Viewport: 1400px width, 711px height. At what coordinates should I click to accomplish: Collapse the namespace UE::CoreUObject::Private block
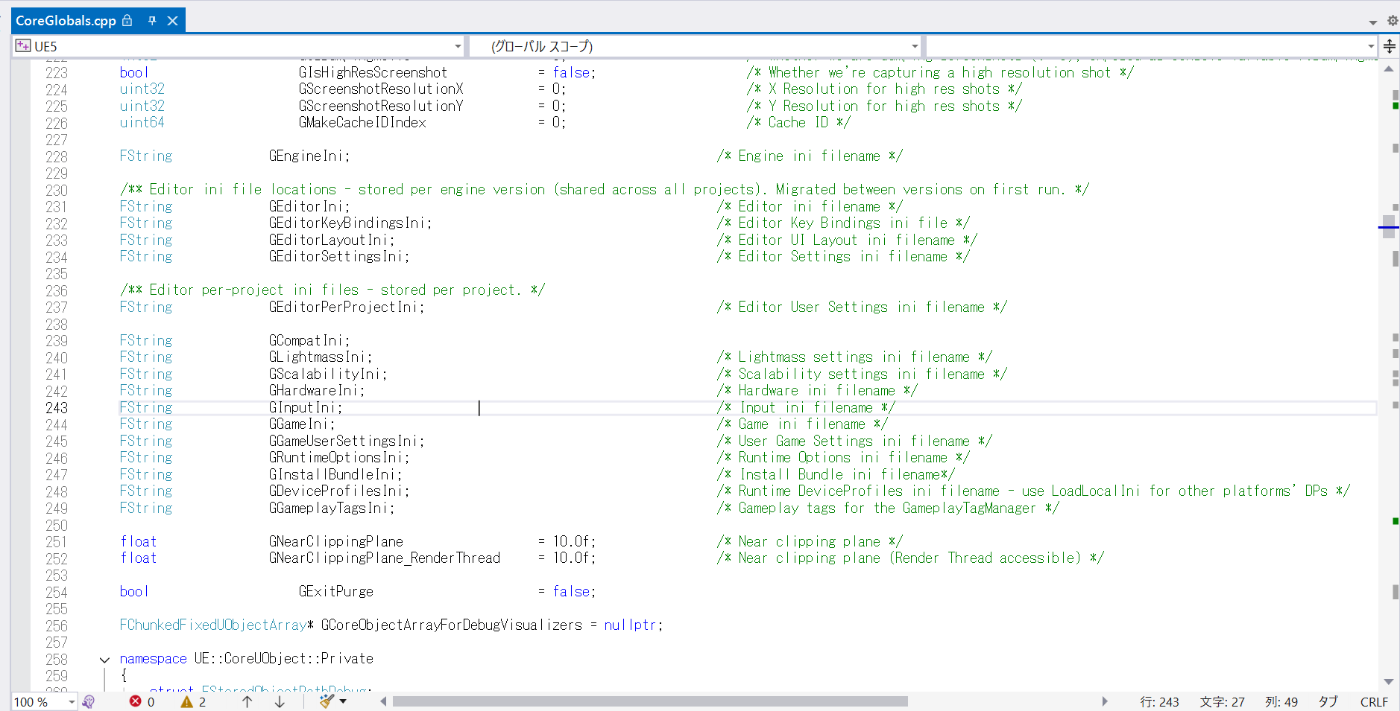click(105, 659)
